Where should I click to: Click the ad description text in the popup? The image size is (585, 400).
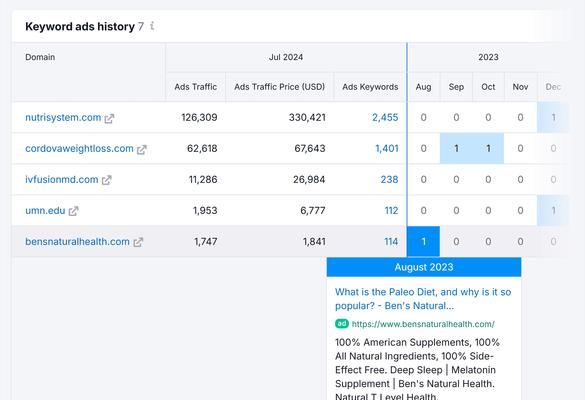[x=417, y=369]
